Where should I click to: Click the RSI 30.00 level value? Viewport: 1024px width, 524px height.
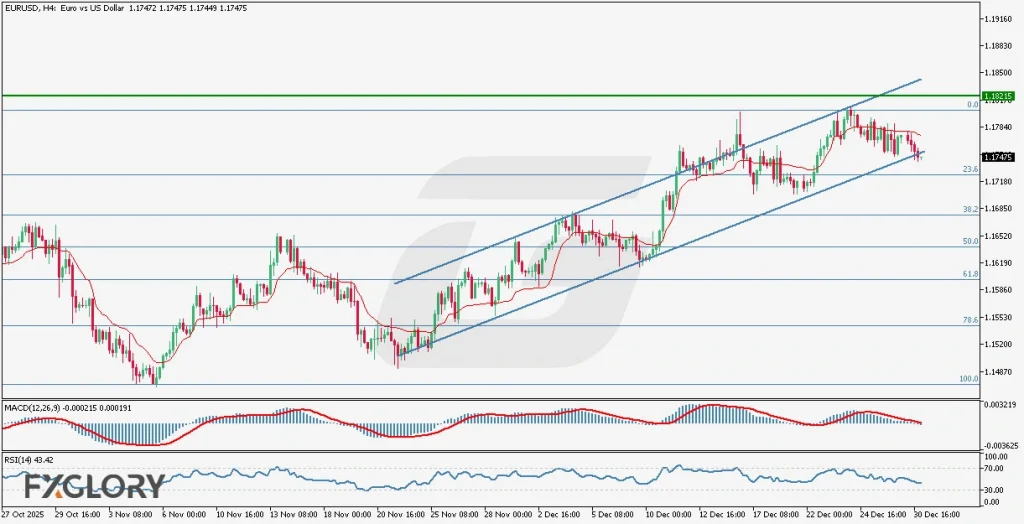tap(994, 489)
